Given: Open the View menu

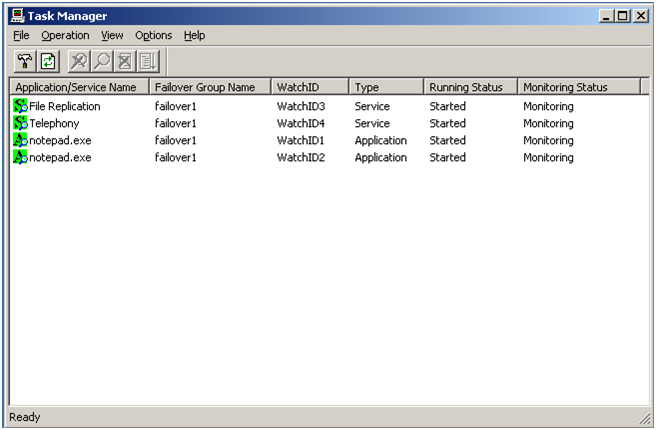Looking at the screenshot, I should coord(112,35).
